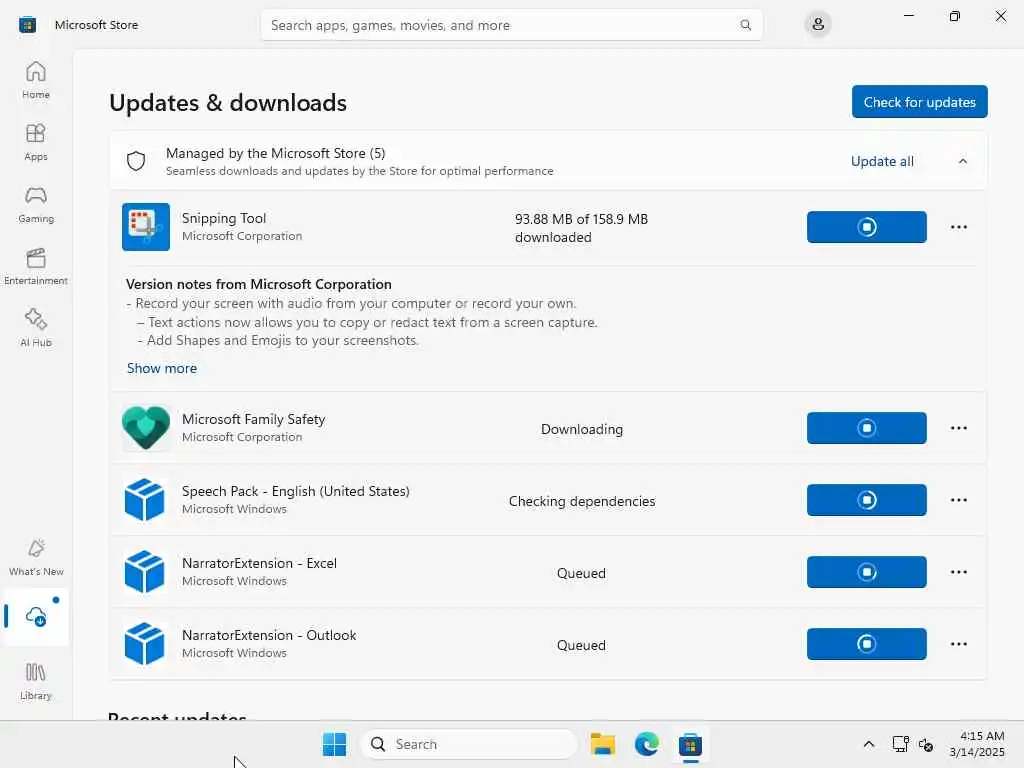The width and height of the screenshot is (1024, 768).
Task: Open What's New in the sidebar
Action: (x=36, y=557)
